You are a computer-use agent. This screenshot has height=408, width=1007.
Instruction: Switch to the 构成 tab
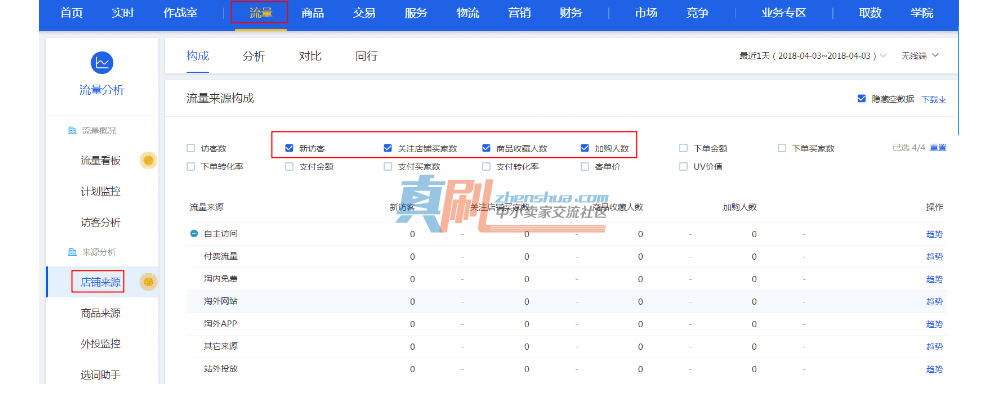198,56
